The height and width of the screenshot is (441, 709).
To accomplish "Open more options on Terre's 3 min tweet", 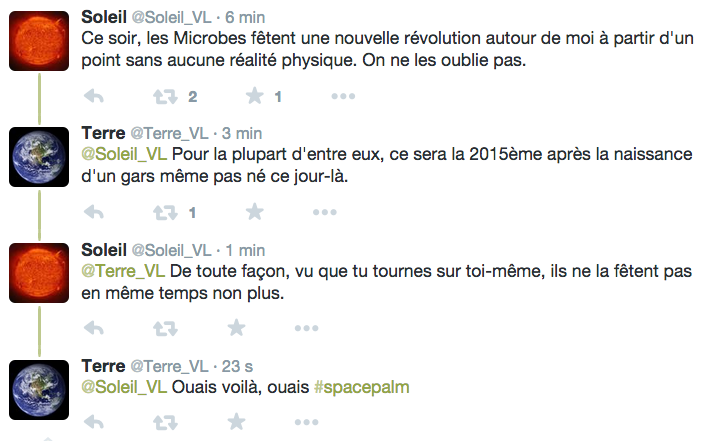I will [325, 212].
